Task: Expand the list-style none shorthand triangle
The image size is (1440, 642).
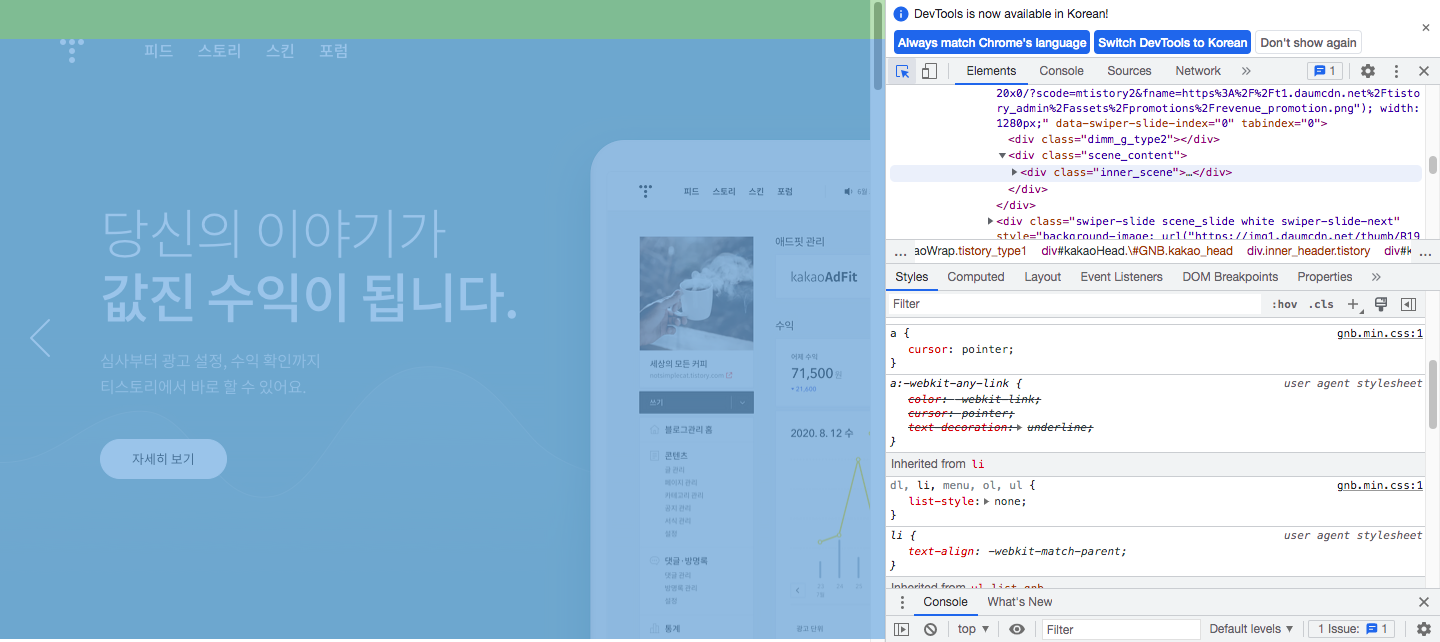Action: (x=987, y=502)
